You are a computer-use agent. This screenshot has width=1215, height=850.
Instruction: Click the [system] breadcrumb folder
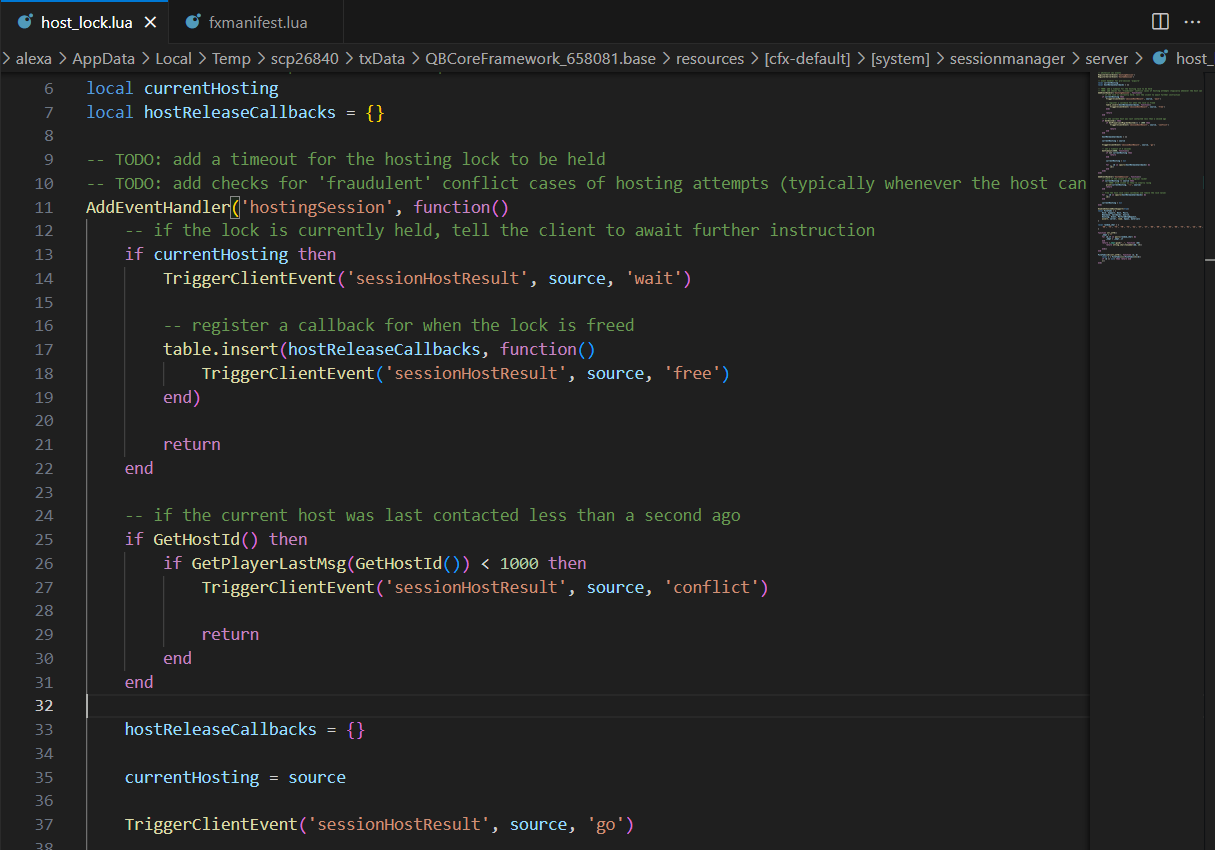pos(900,59)
